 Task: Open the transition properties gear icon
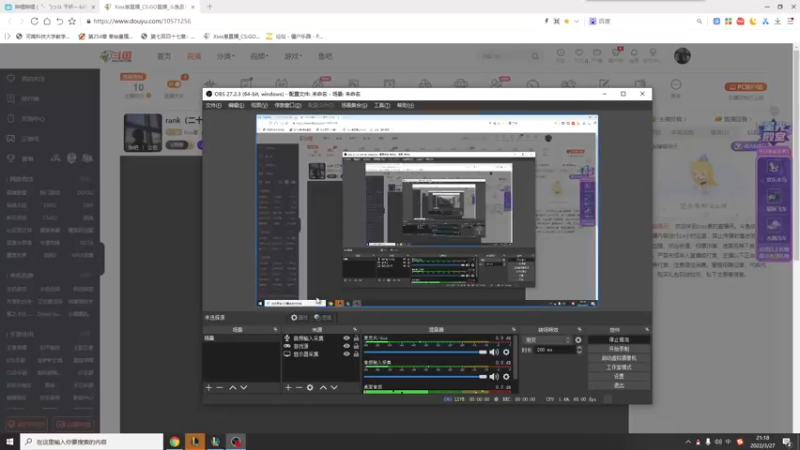tap(578, 340)
